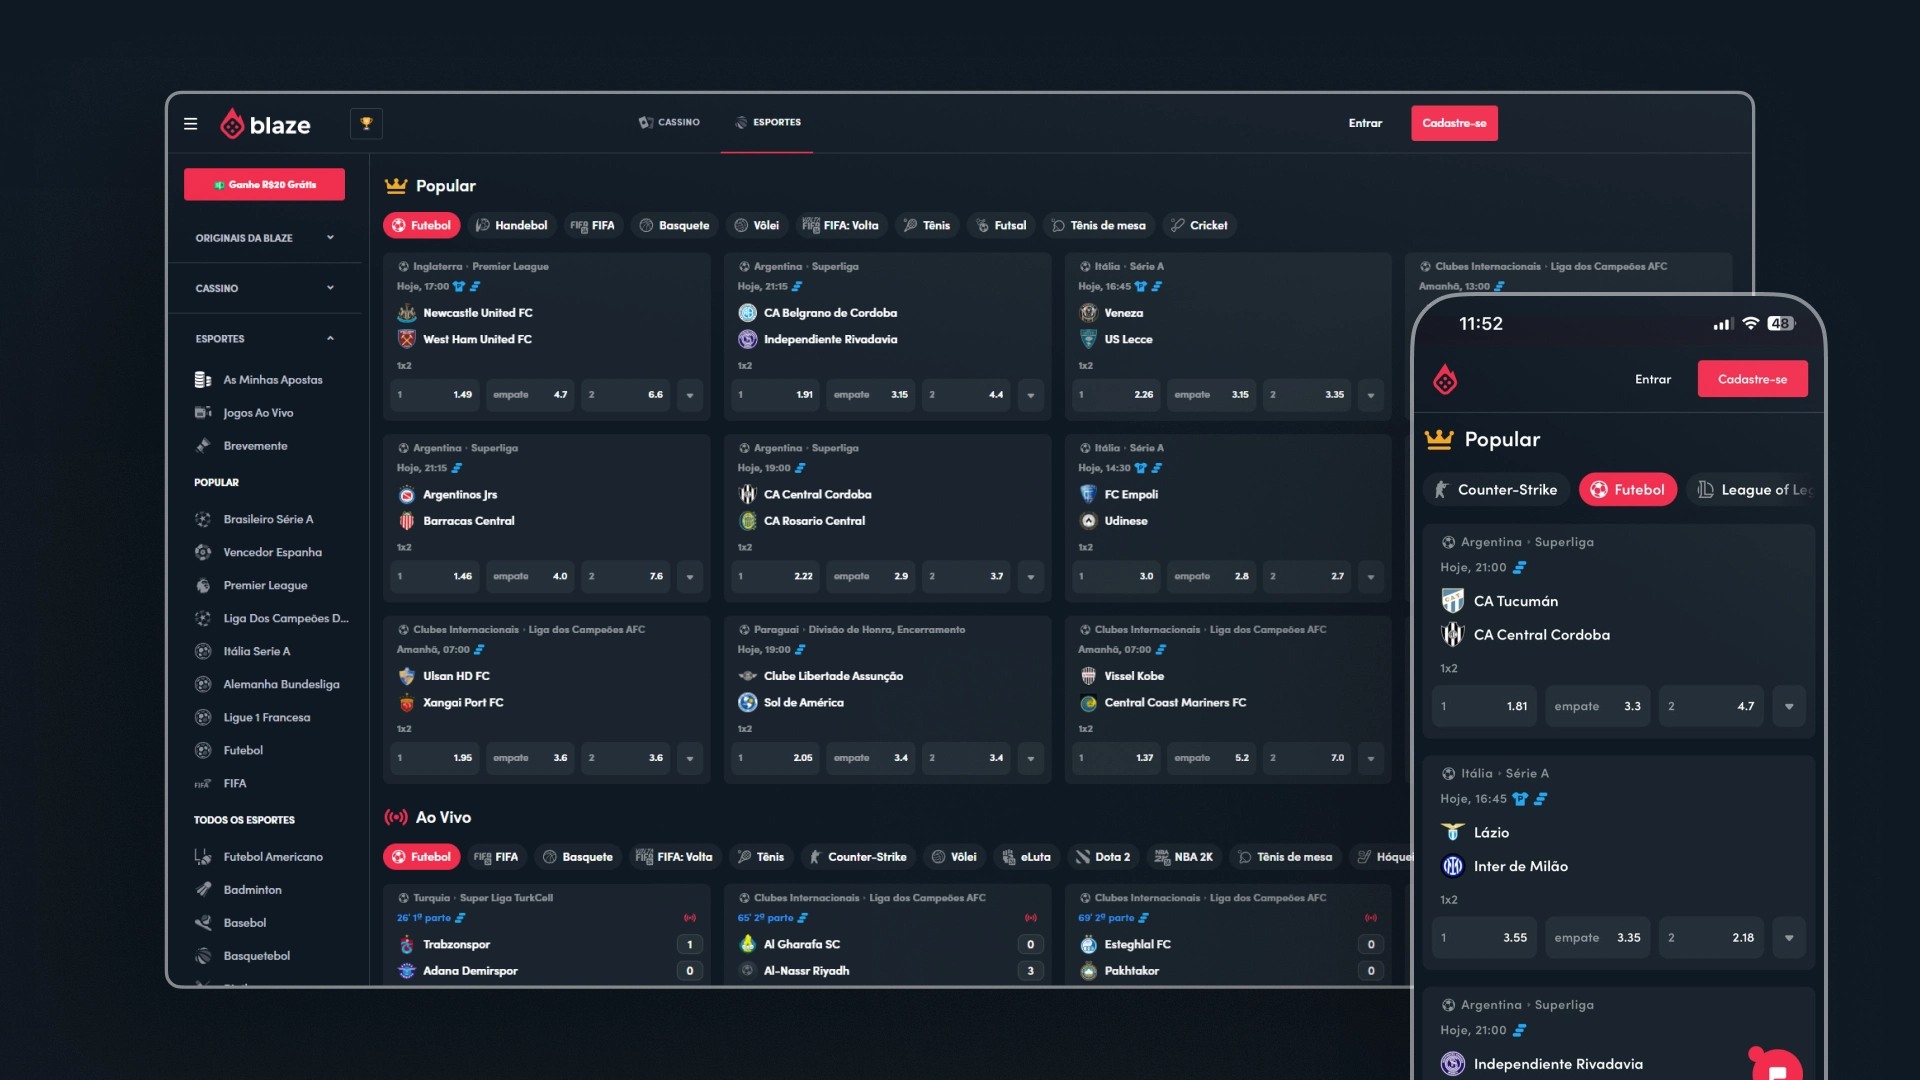Open the trophy icon button
Viewport: 1920px width, 1080px height.
366,123
